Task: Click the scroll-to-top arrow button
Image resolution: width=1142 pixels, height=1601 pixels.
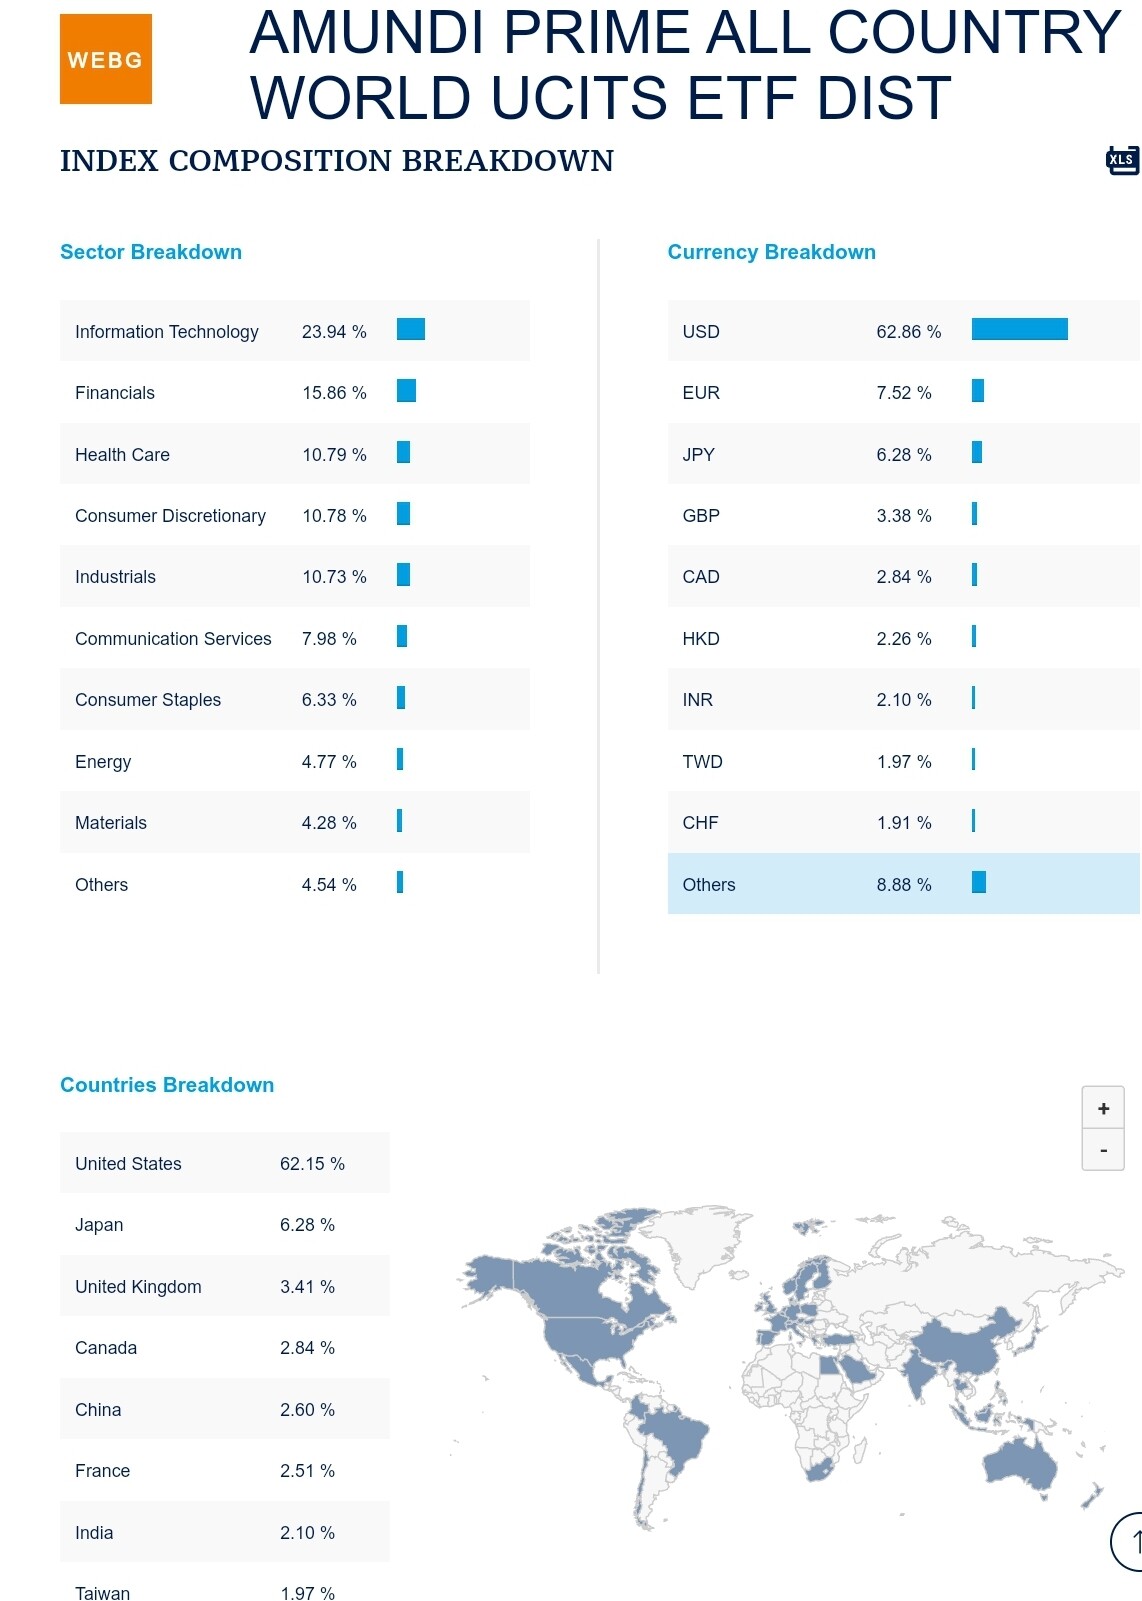Action: (1130, 1542)
